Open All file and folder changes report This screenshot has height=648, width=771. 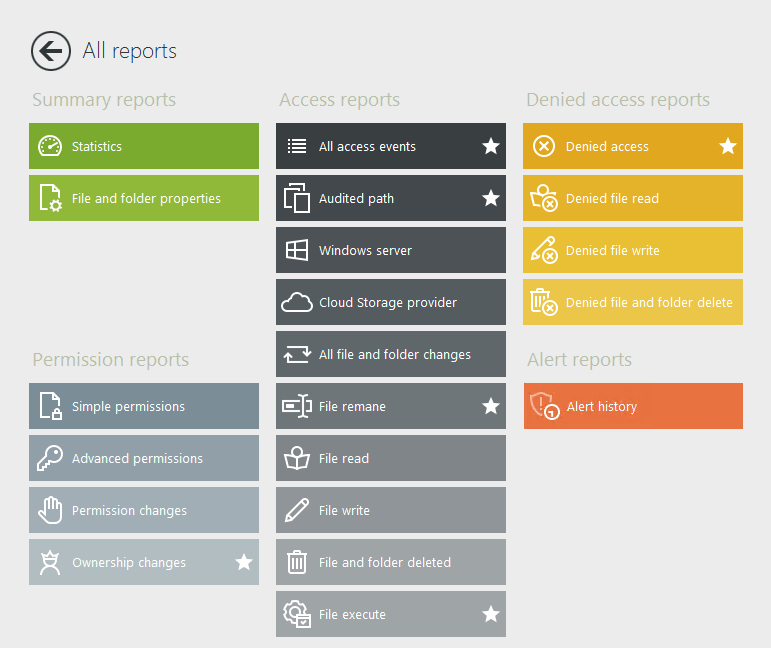point(394,354)
